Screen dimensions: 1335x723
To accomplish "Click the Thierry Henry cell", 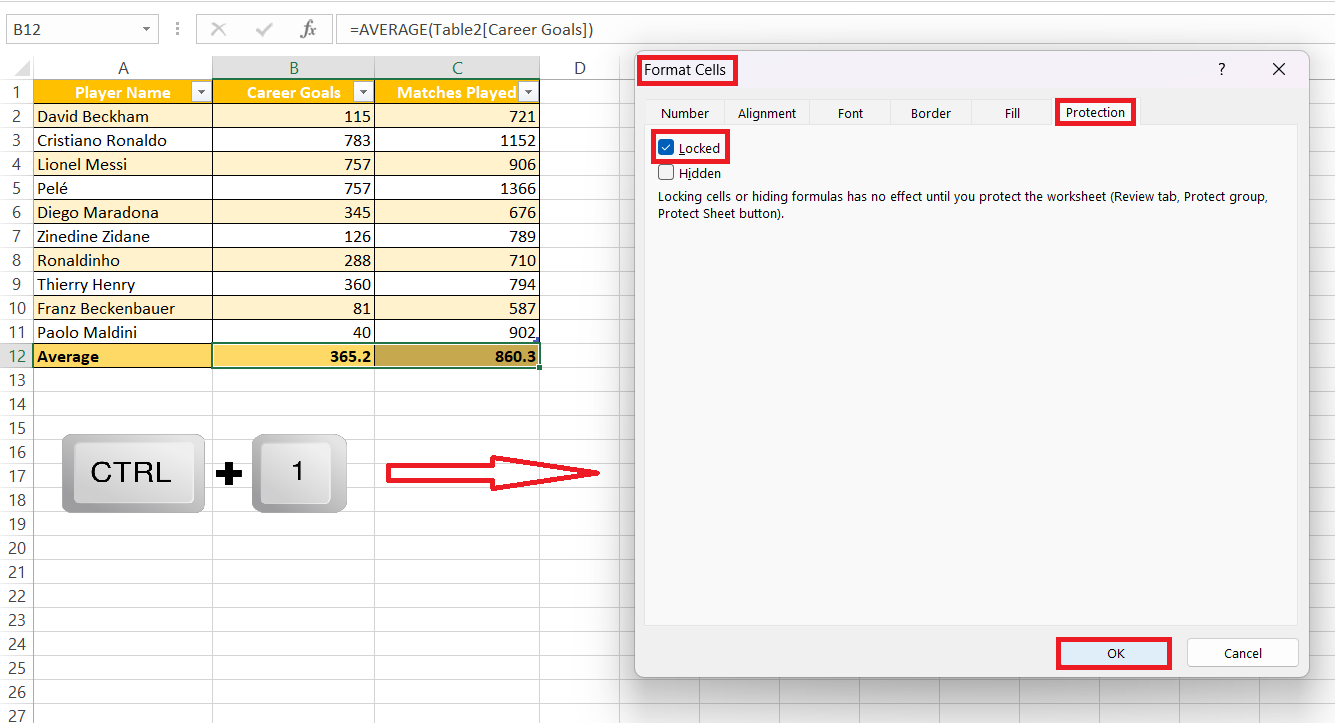I will (123, 284).
